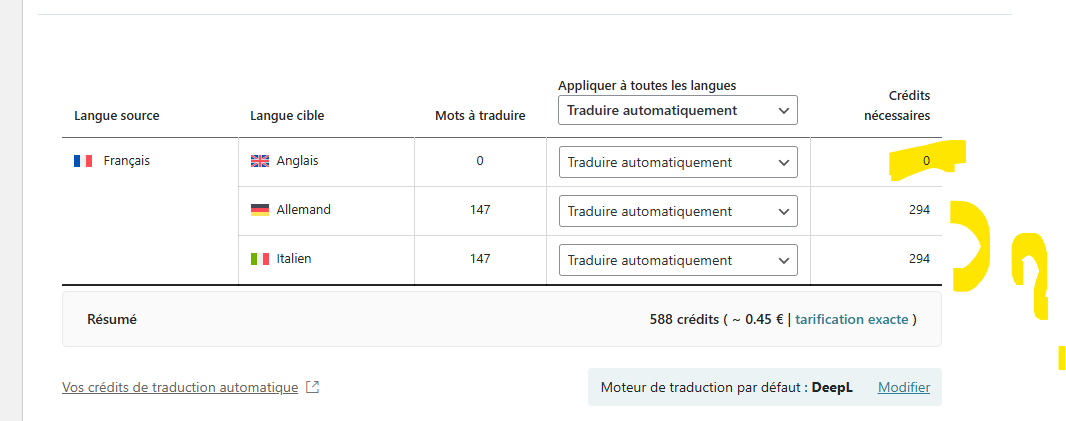Click the 'Mots à traduire' column header
Image resolution: width=1066 pixels, height=421 pixels.
(x=480, y=116)
